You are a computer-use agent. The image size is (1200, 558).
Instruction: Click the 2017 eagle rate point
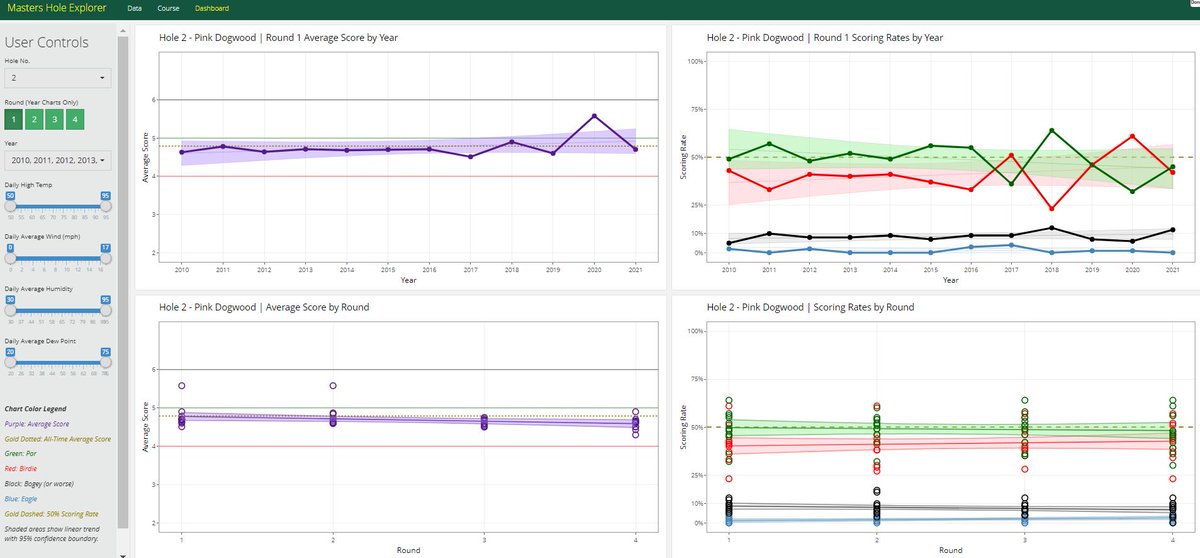pos(1012,245)
